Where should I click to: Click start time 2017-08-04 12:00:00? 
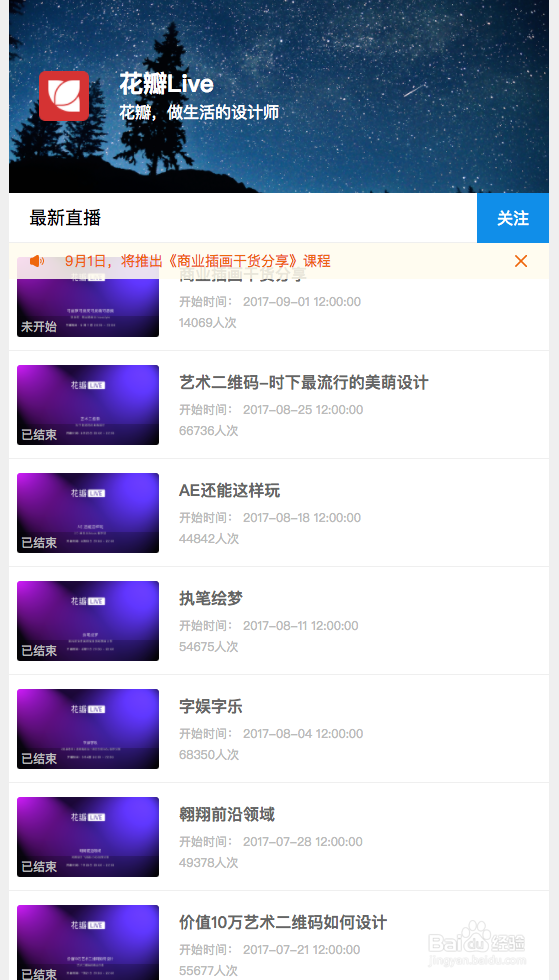pyautogui.click(x=303, y=734)
